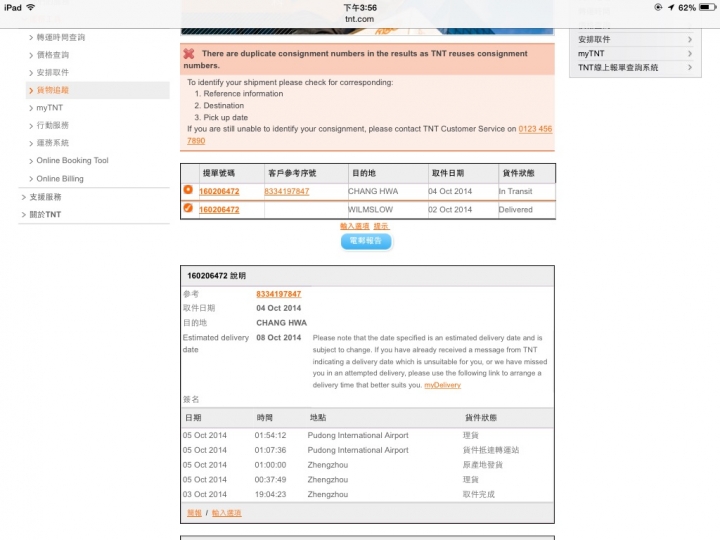Tap location arrow icon in status bar
The width and height of the screenshot is (720, 540).
coord(671,7)
